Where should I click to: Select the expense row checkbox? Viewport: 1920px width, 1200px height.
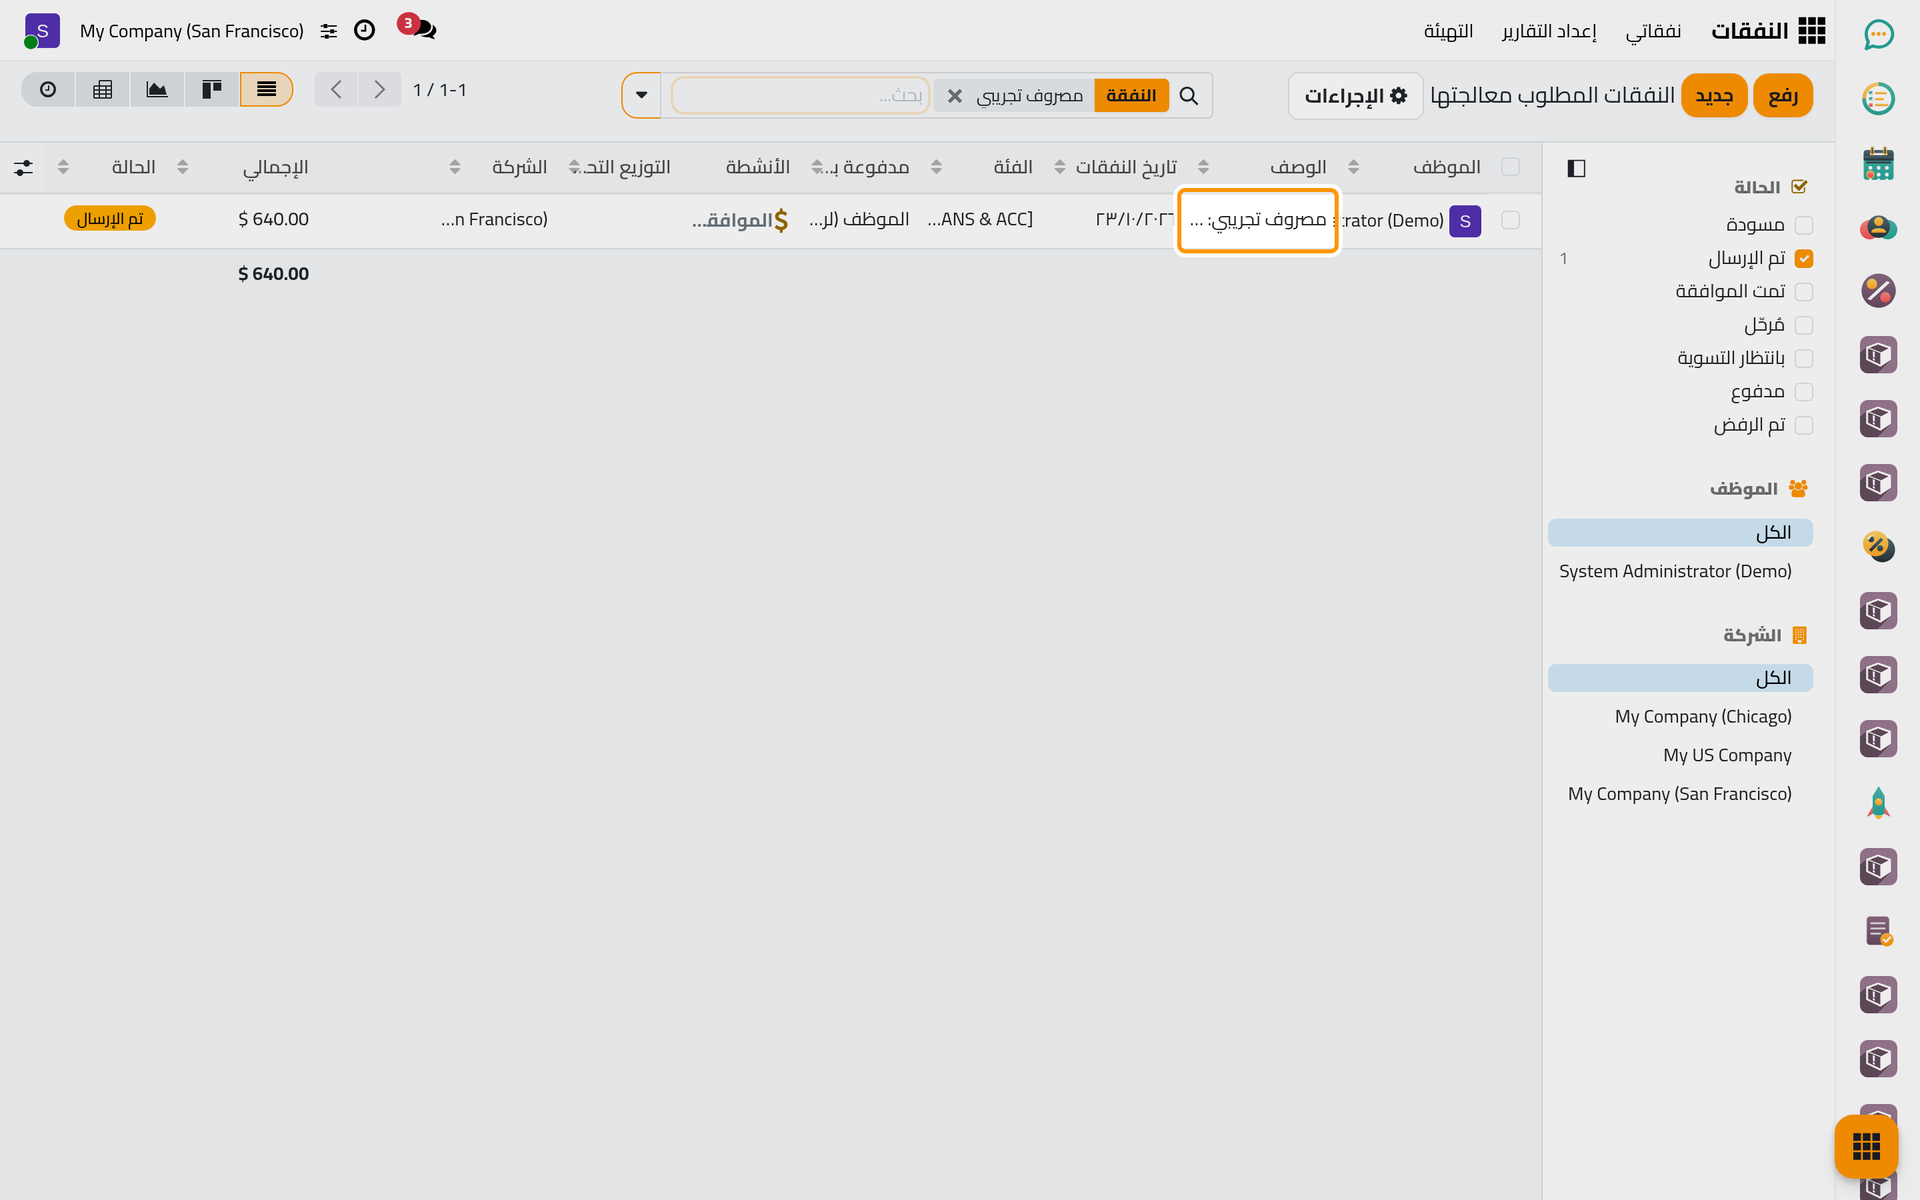[x=1510, y=220]
